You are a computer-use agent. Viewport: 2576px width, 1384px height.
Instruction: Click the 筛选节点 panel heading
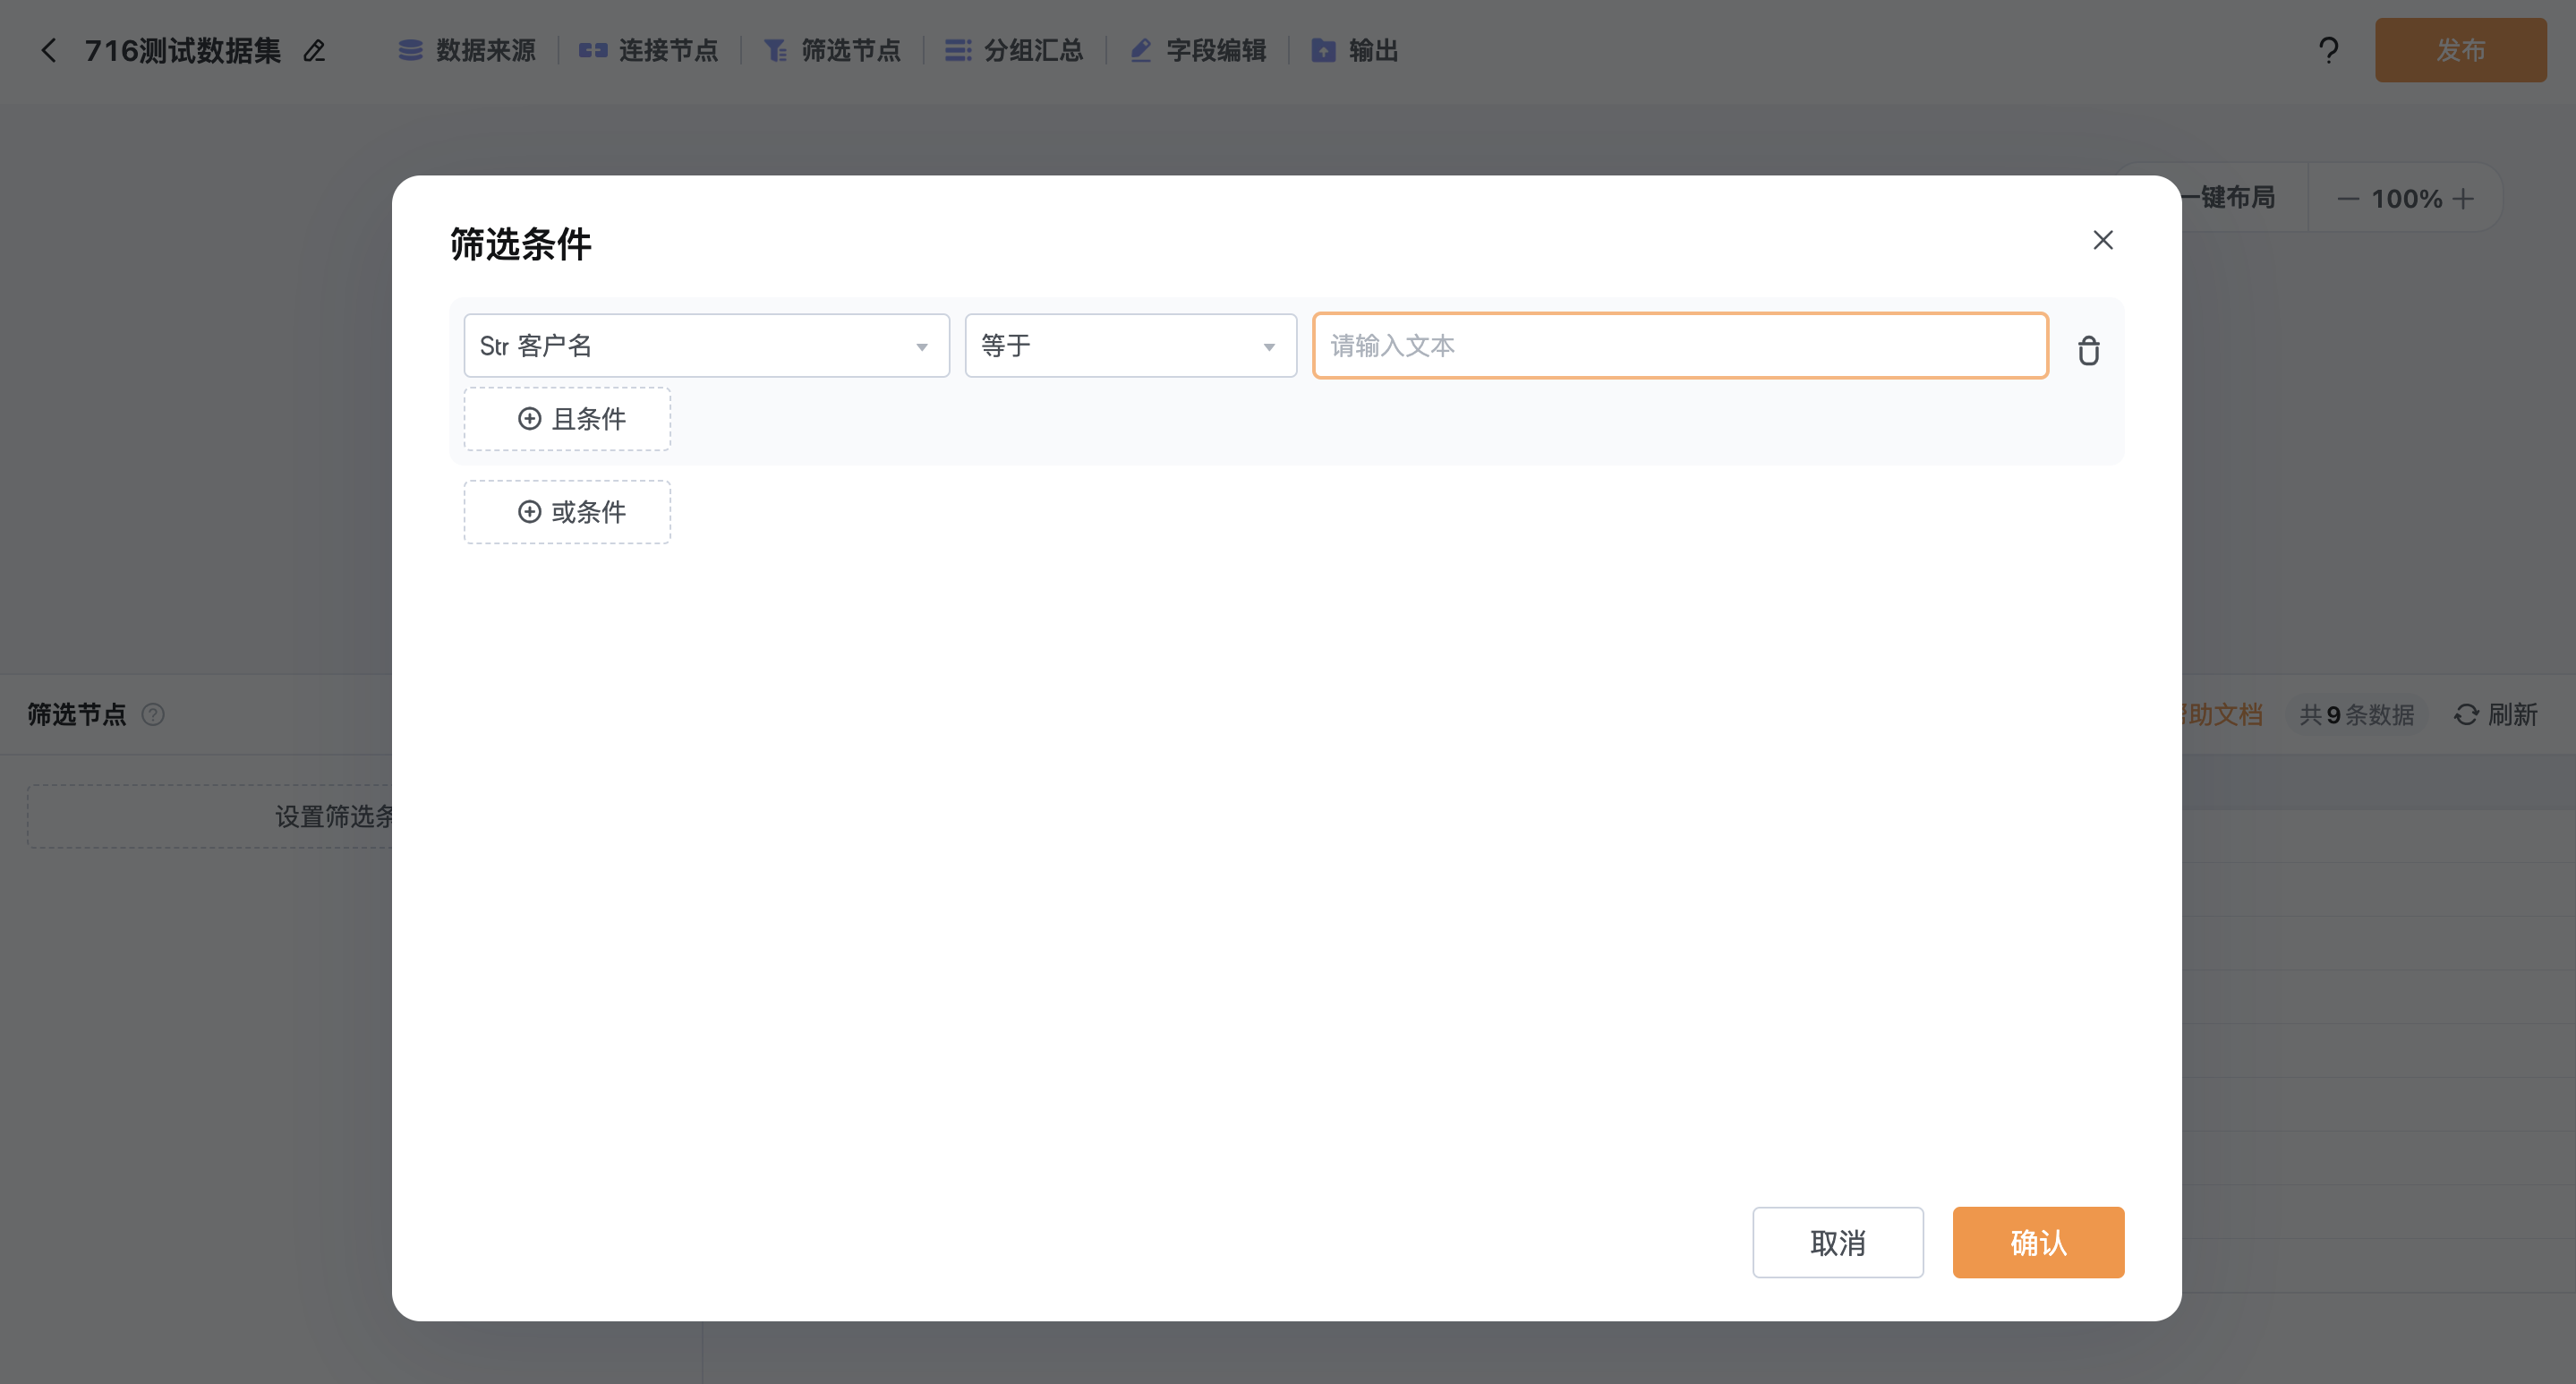[x=77, y=714]
